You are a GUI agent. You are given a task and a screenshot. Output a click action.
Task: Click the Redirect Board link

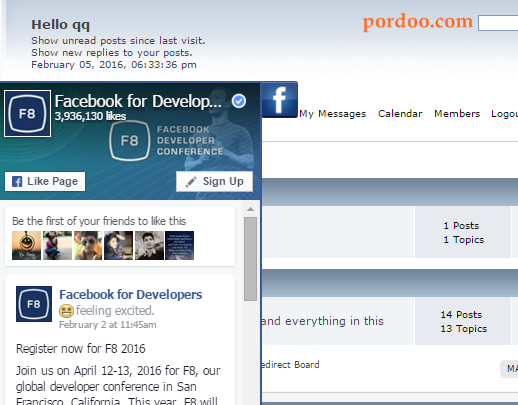(x=291, y=365)
